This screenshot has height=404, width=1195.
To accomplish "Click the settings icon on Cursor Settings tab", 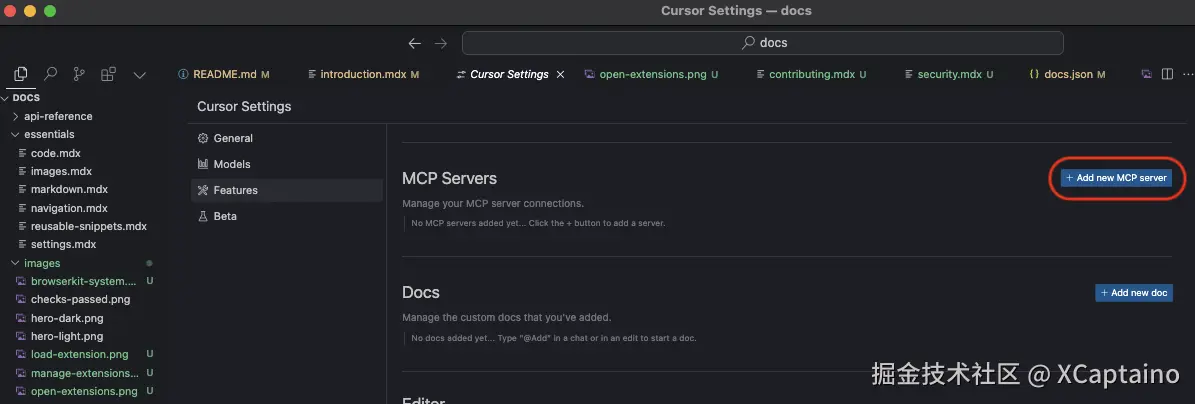I will (x=460, y=74).
